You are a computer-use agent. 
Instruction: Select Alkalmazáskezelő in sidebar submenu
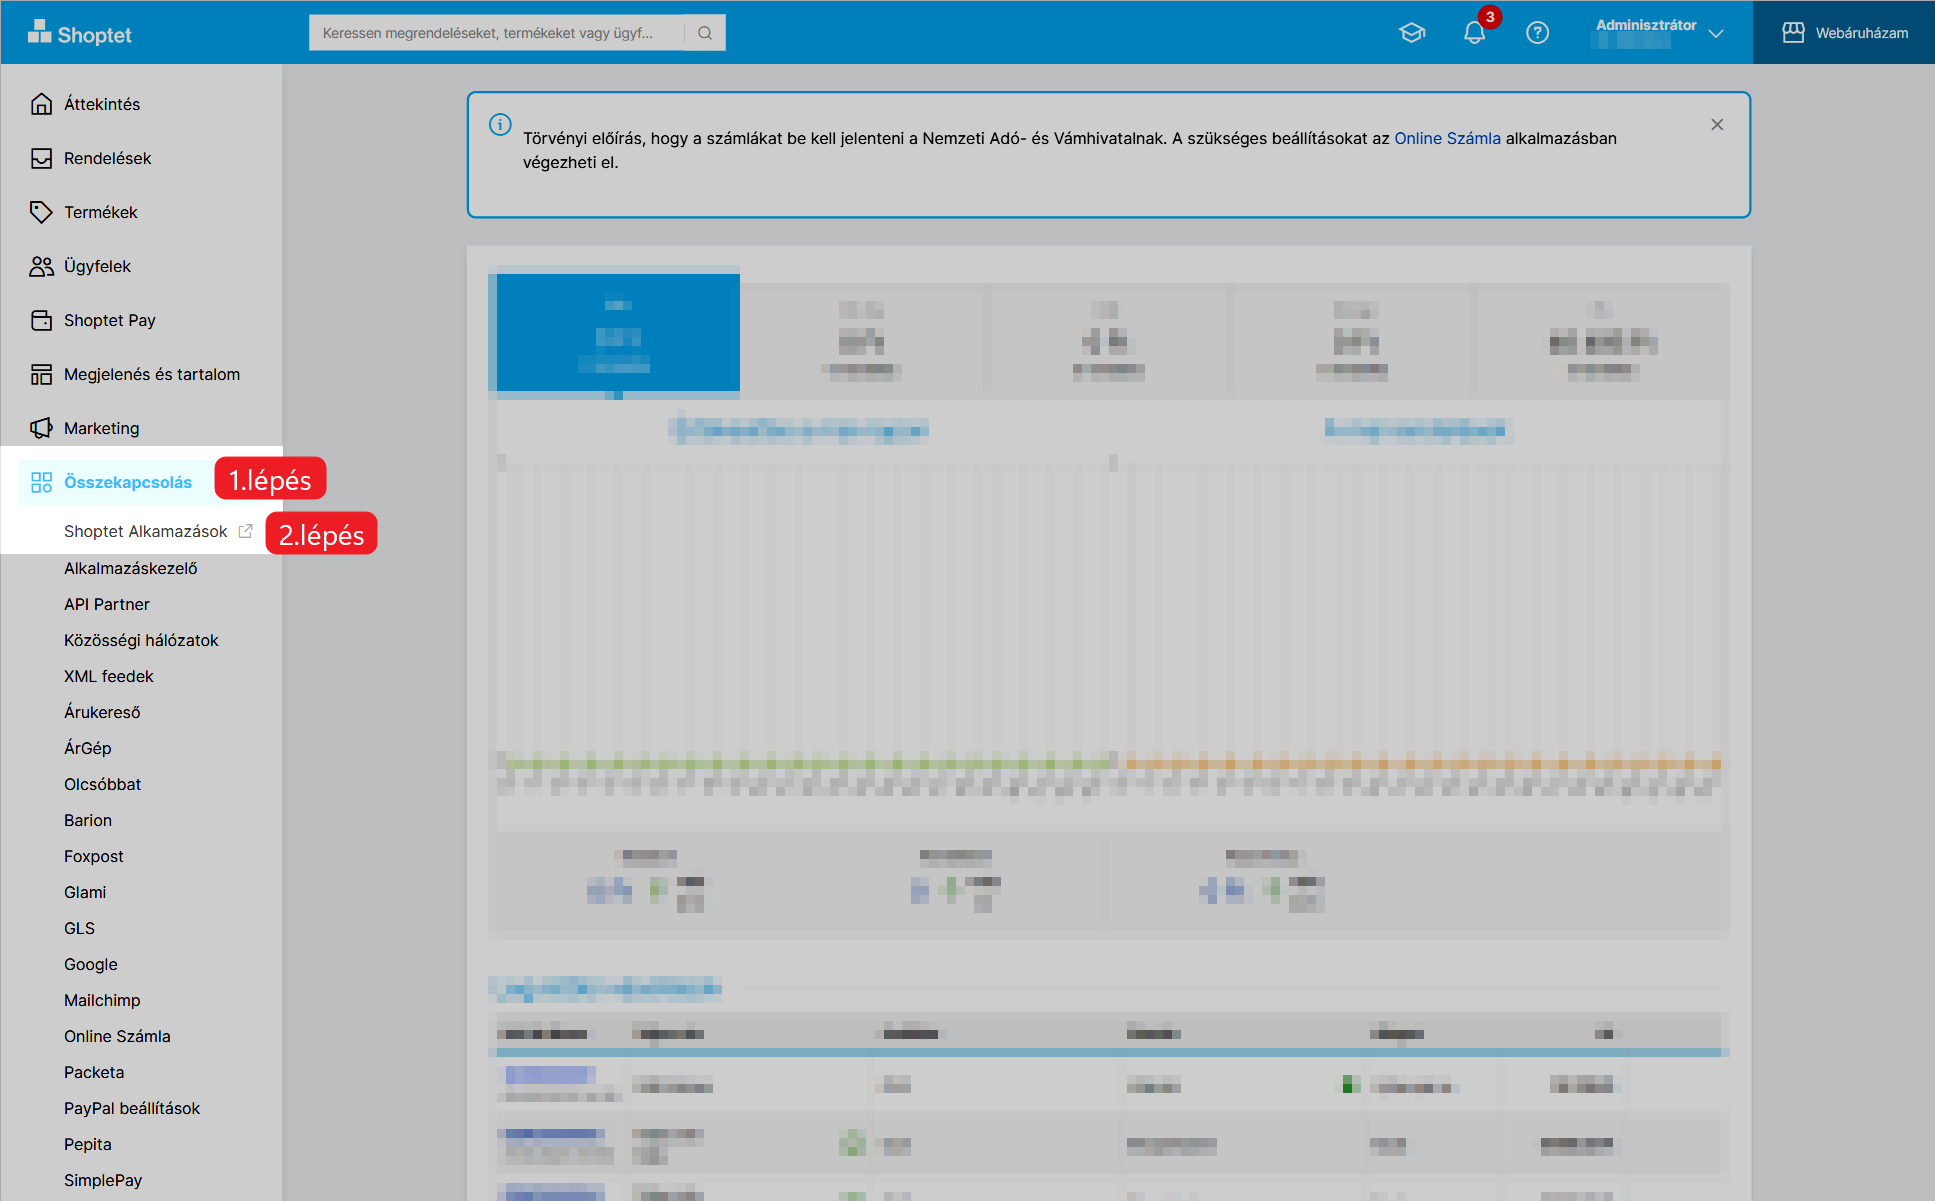[130, 568]
